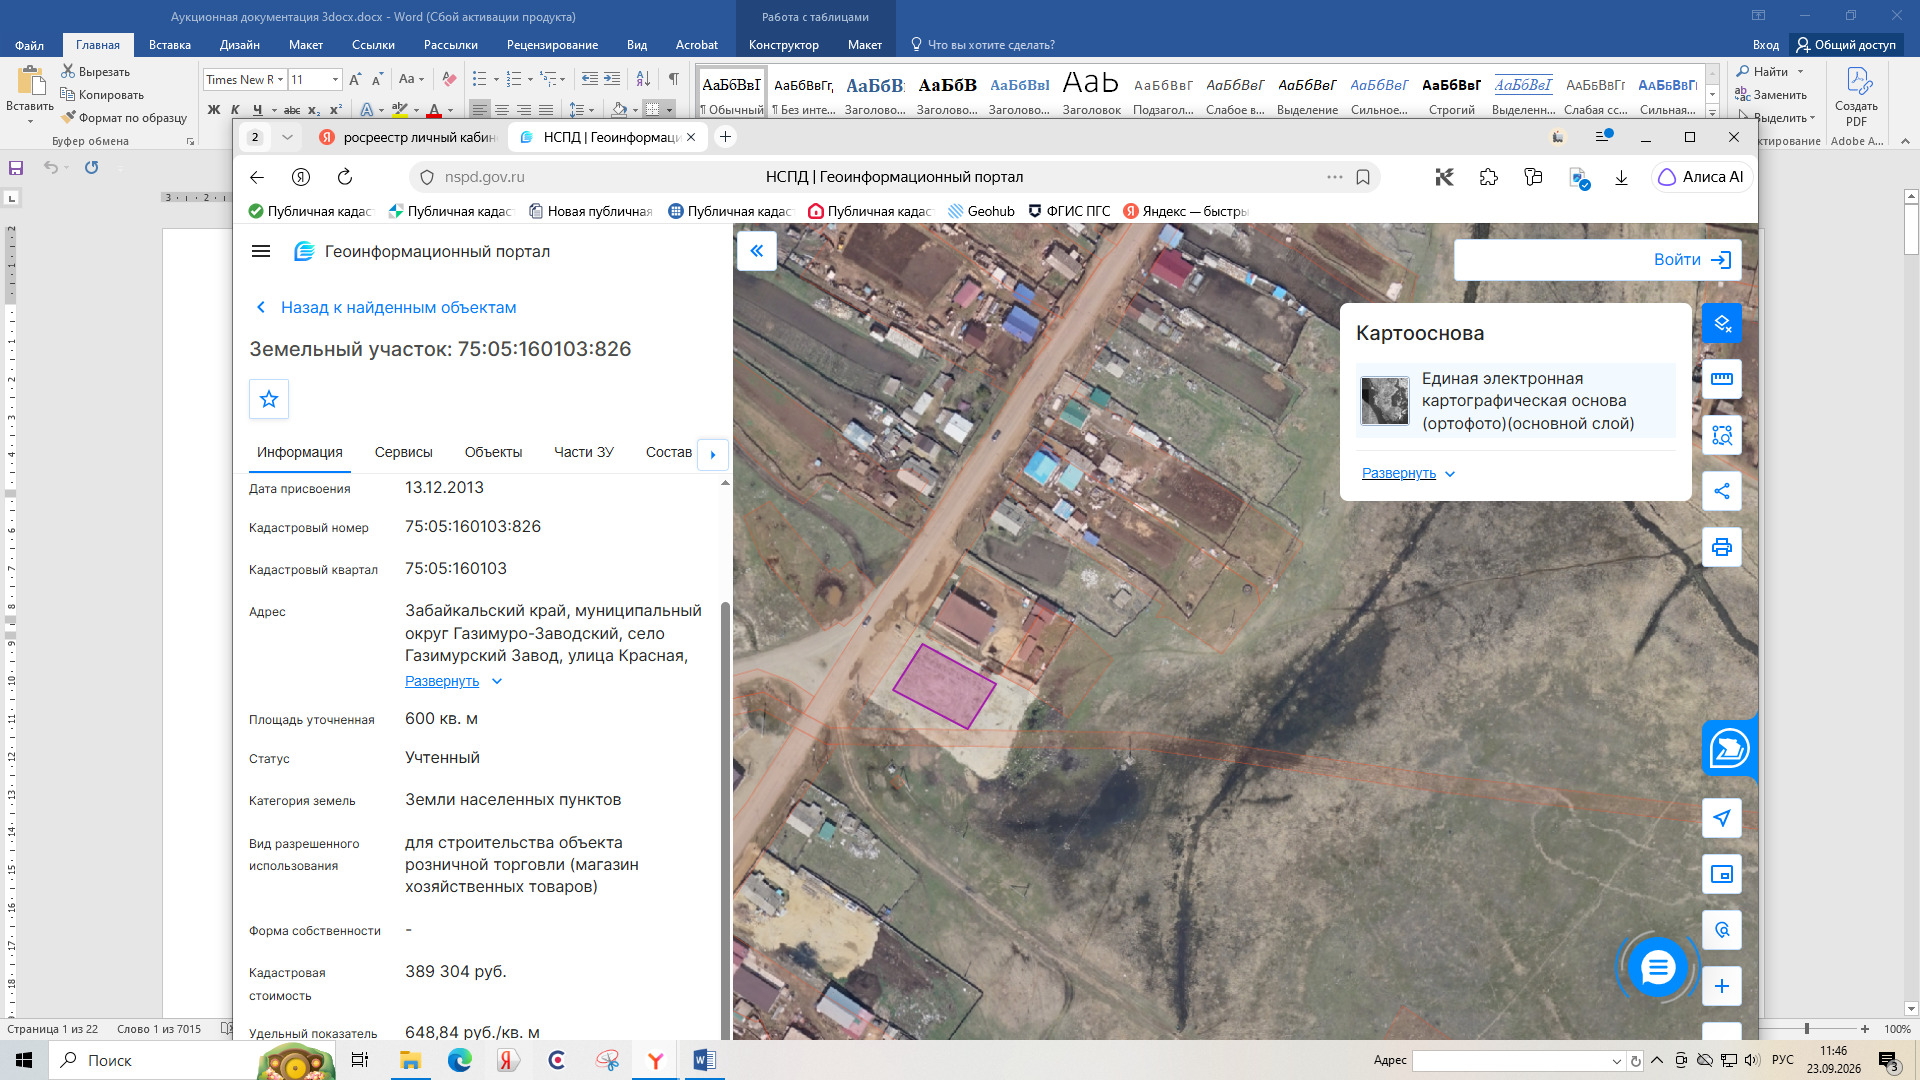Switch to the Сервисы tab
Viewport: 1920px width, 1080px height.
pos(403,452)
